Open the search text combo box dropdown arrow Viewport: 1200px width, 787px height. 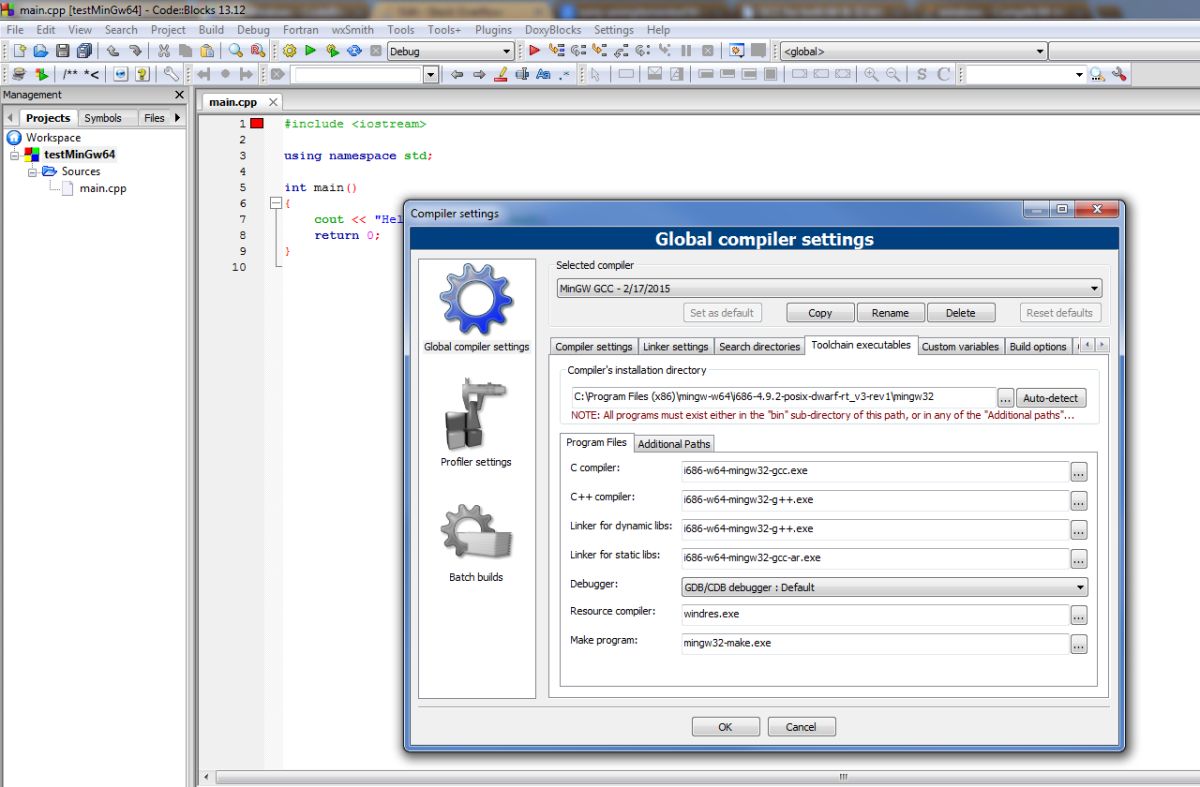click(431, 74)
